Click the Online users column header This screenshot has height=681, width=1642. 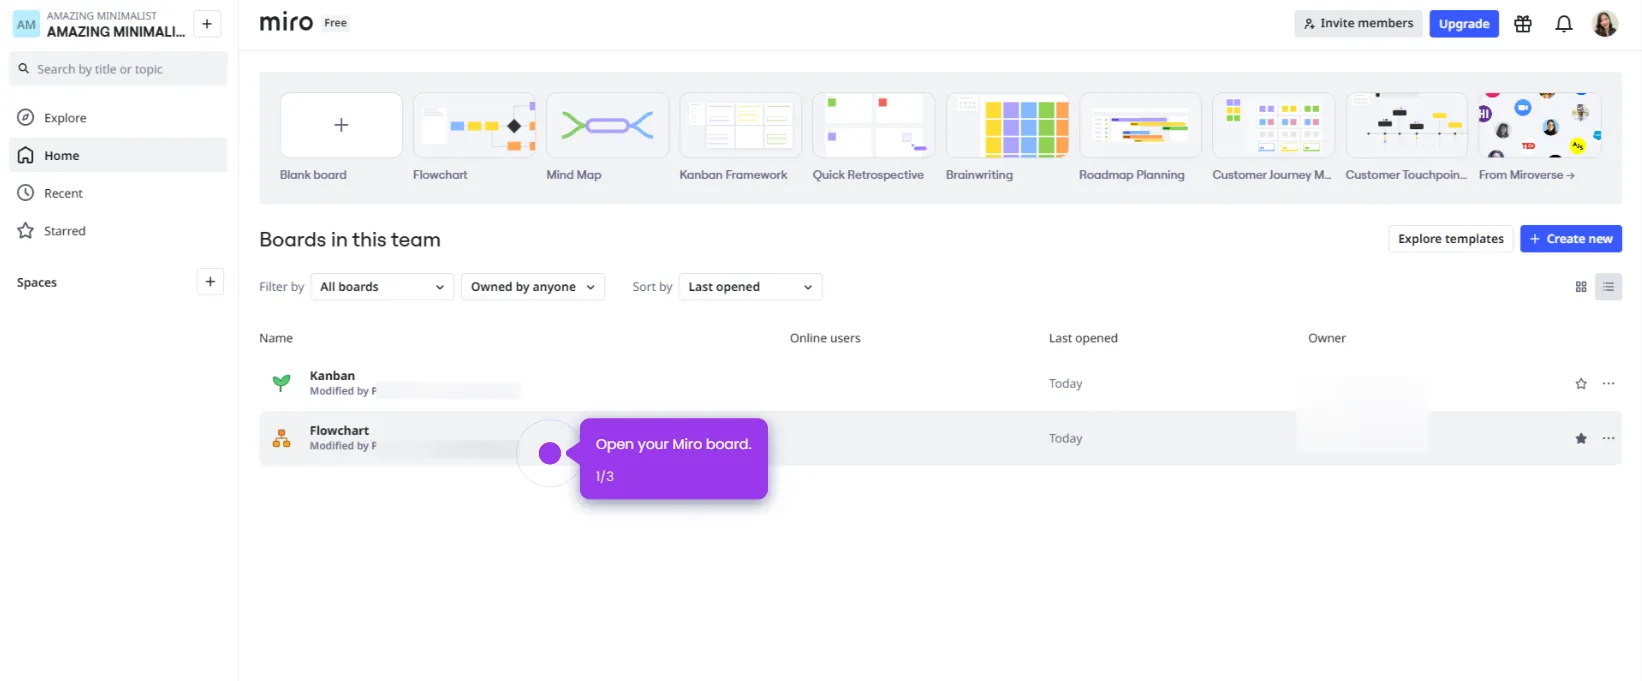825,339
